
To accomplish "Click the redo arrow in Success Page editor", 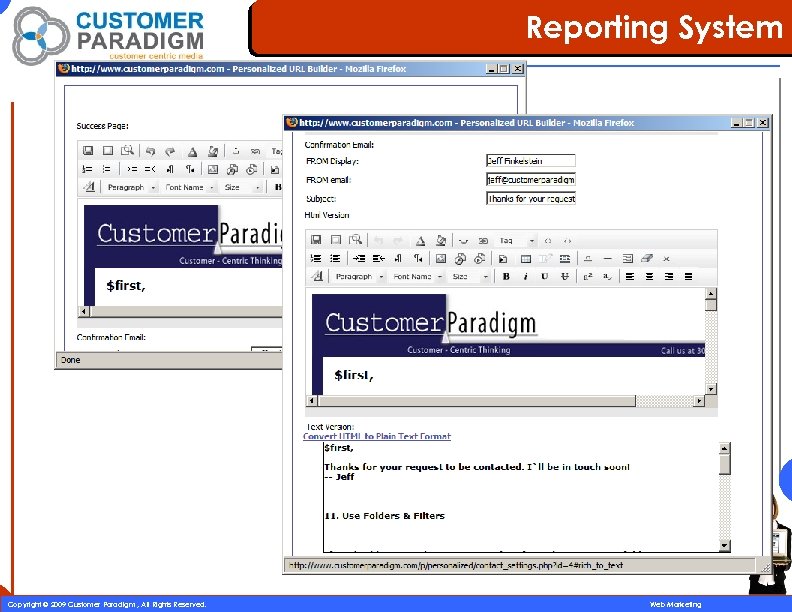I will (170, 150).
